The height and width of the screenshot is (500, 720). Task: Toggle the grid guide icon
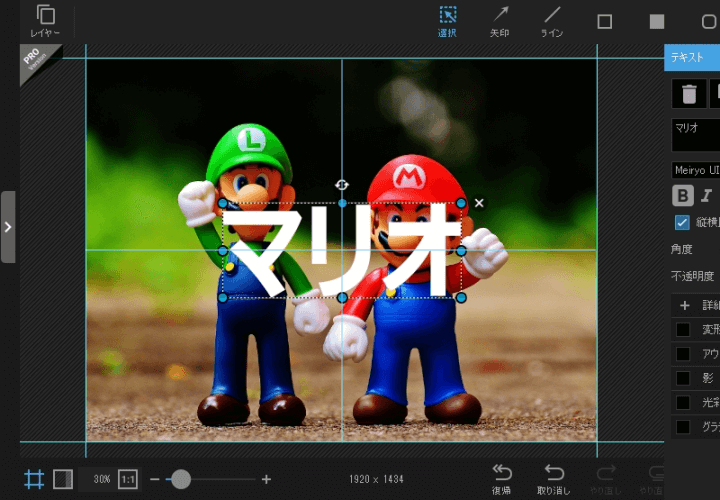tap(34, 479)
